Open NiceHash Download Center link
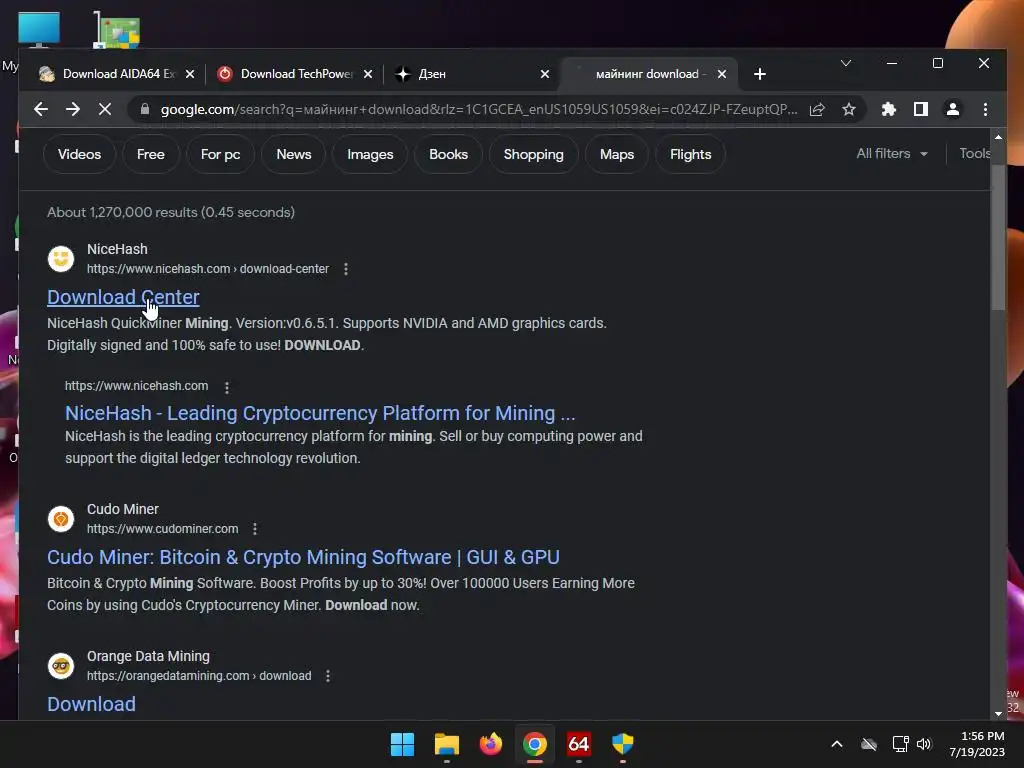The width and height of the screenshot is (1024, 768). click(123, 297)
